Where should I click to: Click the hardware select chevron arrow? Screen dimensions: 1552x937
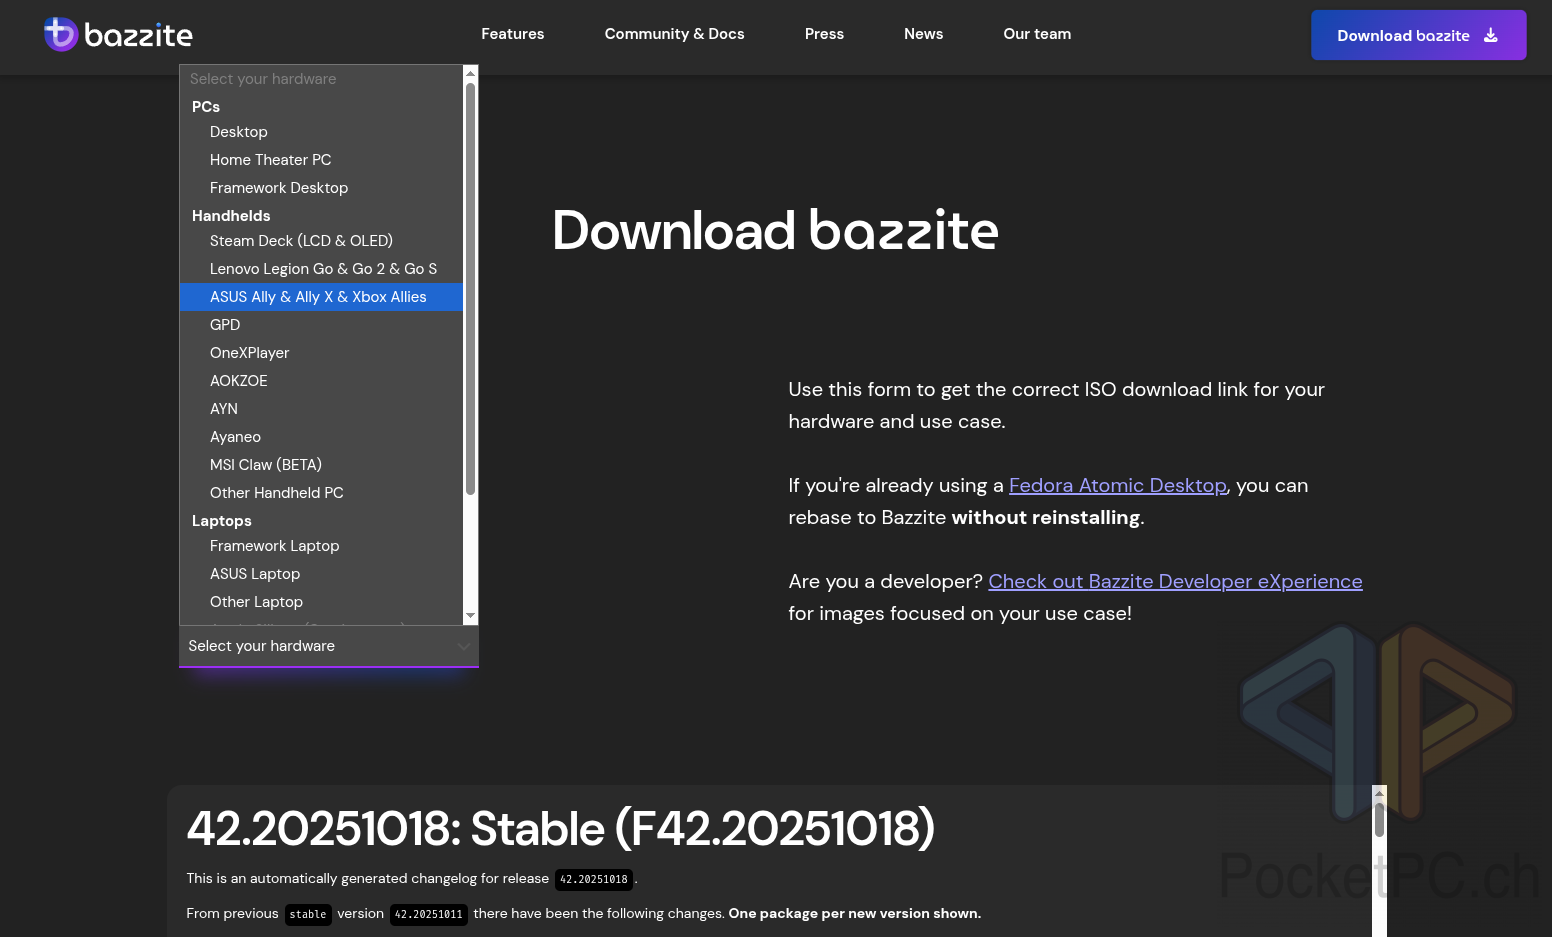[464, 647]
